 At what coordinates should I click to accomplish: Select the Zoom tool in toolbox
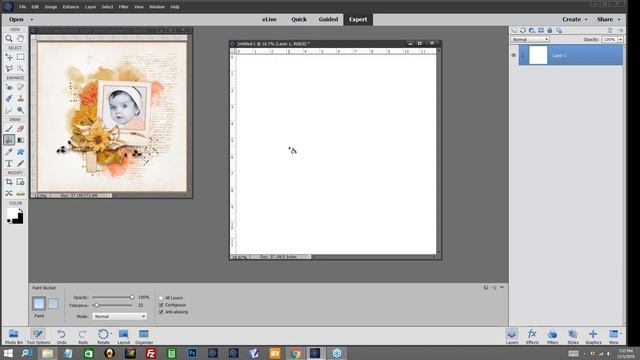tap(9, 38)
